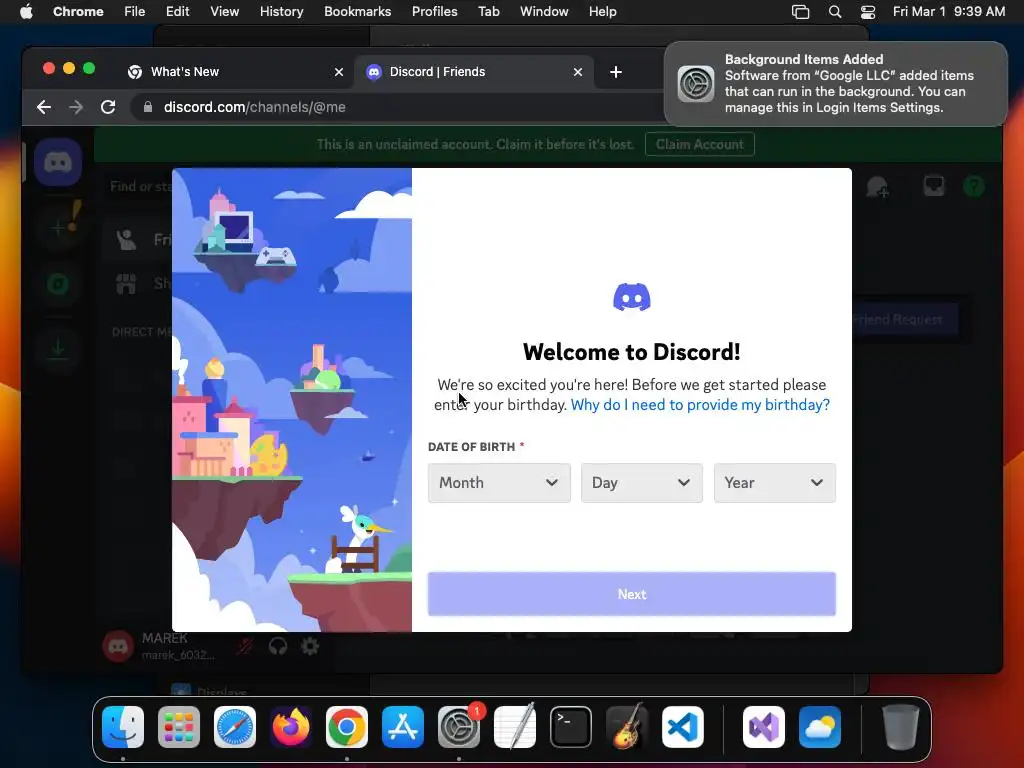Screen dimensions: 1024x768
Task: Click the Download Apps arrow icon
Action: coord(58,348)
